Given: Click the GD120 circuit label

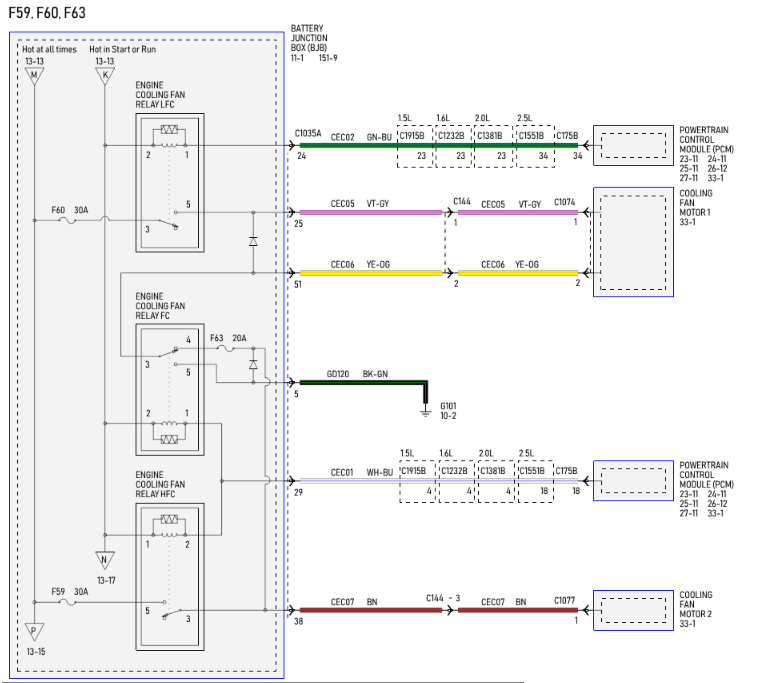Looking at the screenshot, I should point(338,374).
